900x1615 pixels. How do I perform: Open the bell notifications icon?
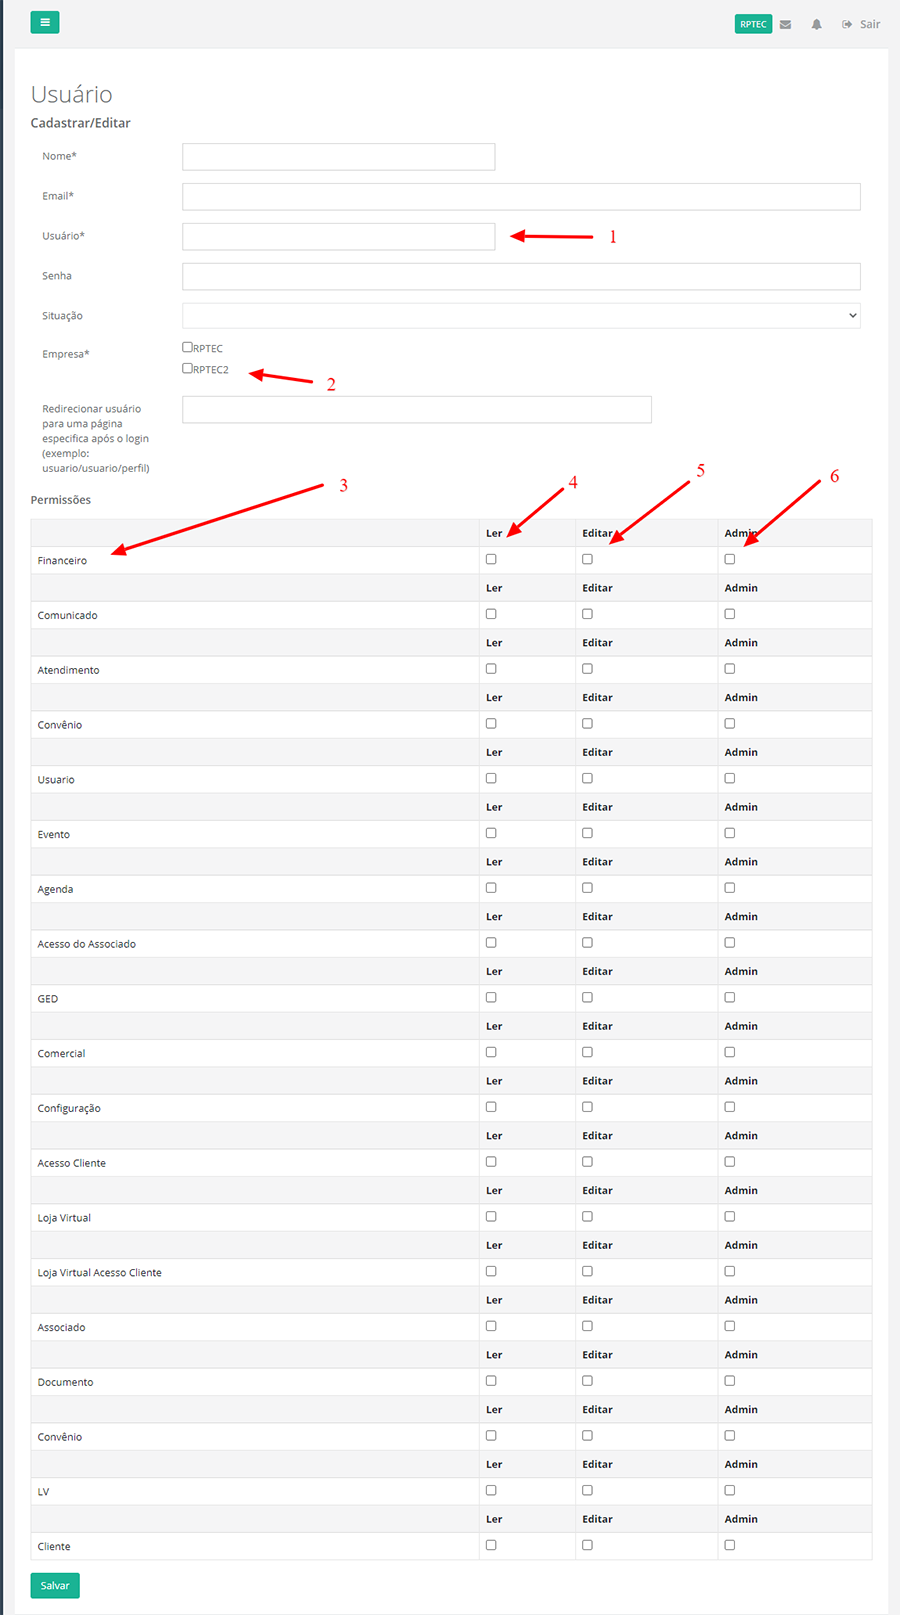(x=816, y=24)
